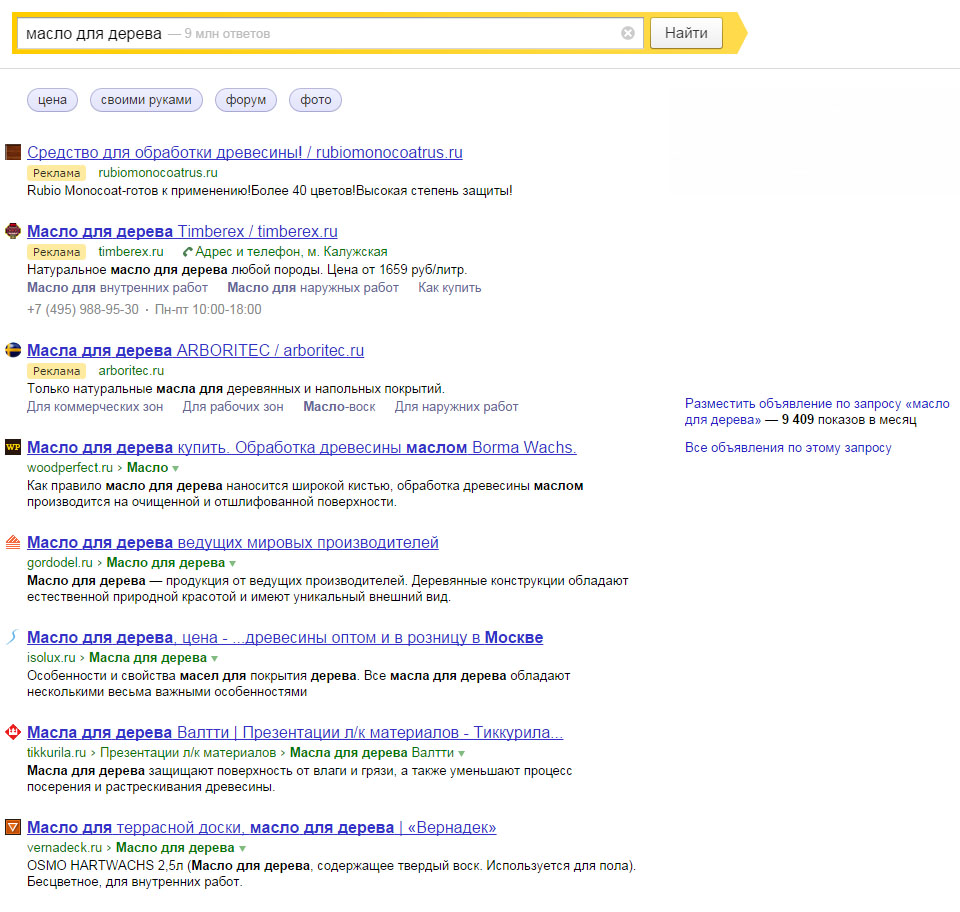Expand the tikkurila.ru result options arrow
Screen dimensions: 960x912
(x=462, y=753)
